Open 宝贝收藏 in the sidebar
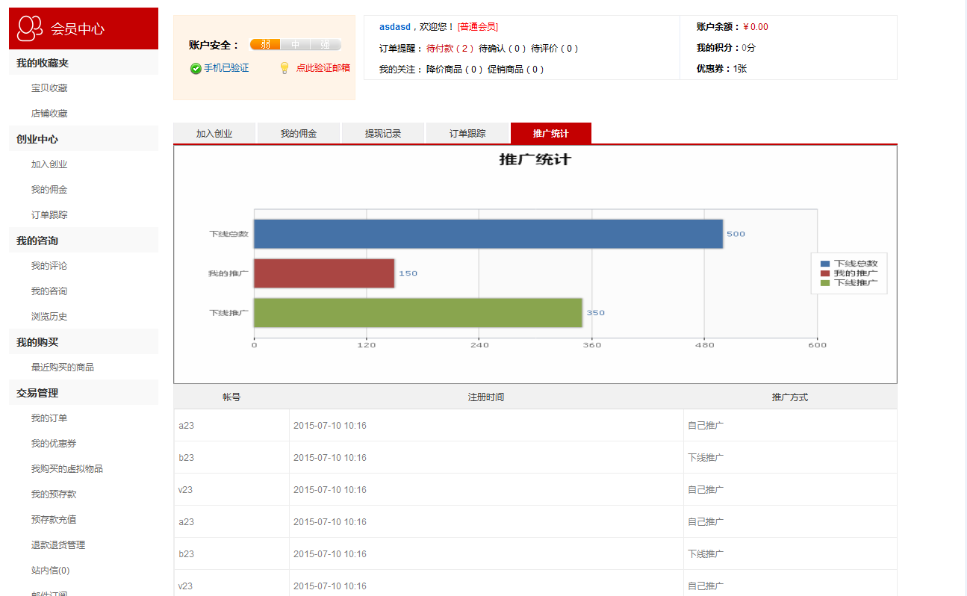Viewport: 967px width, 596px height. (49, 88)
